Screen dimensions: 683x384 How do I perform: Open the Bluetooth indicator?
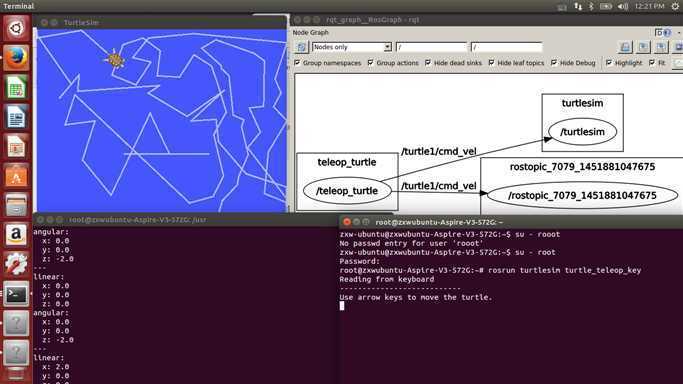592,6
